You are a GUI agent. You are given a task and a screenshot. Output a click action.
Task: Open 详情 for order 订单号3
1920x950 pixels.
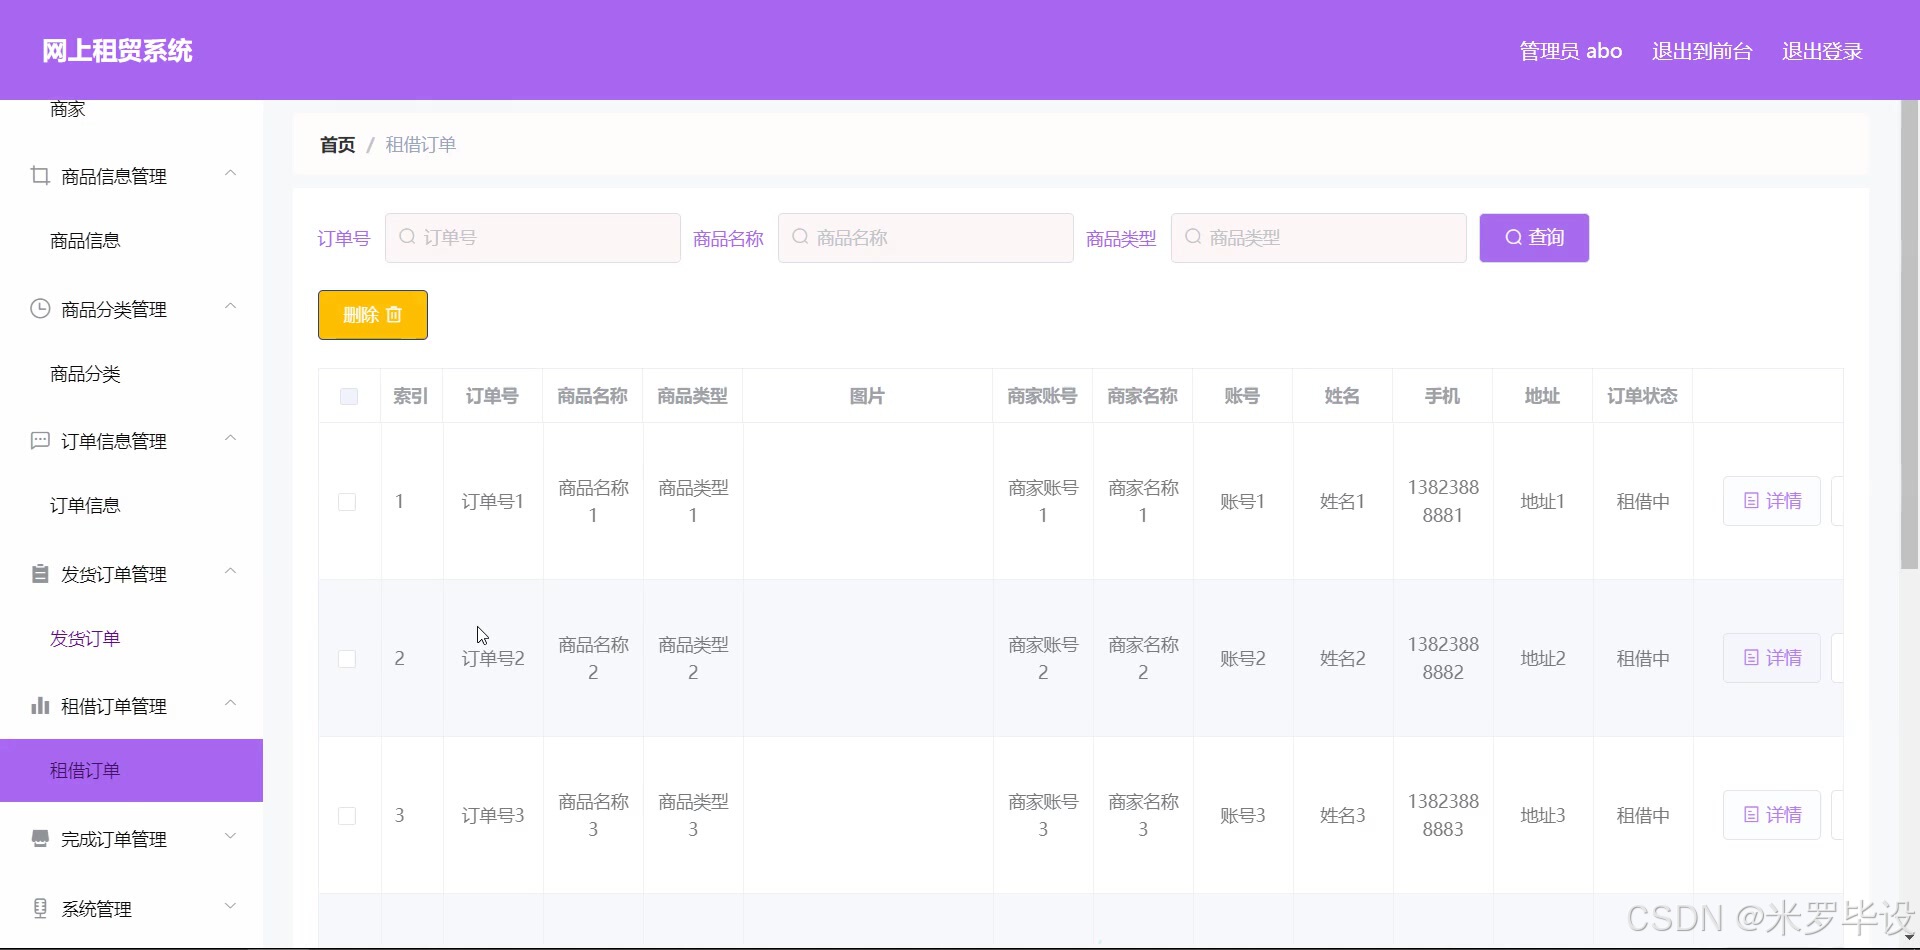coord(1772,815)
